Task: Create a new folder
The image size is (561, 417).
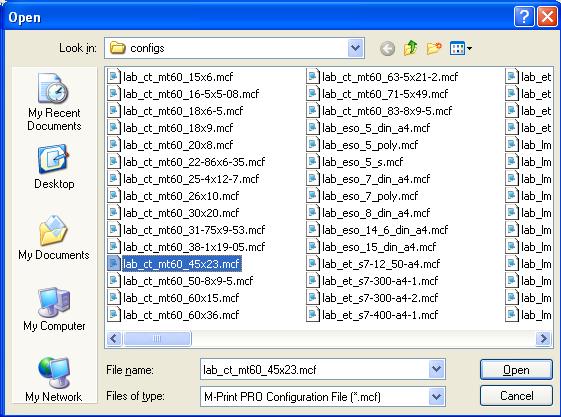Action: (434, 48)
